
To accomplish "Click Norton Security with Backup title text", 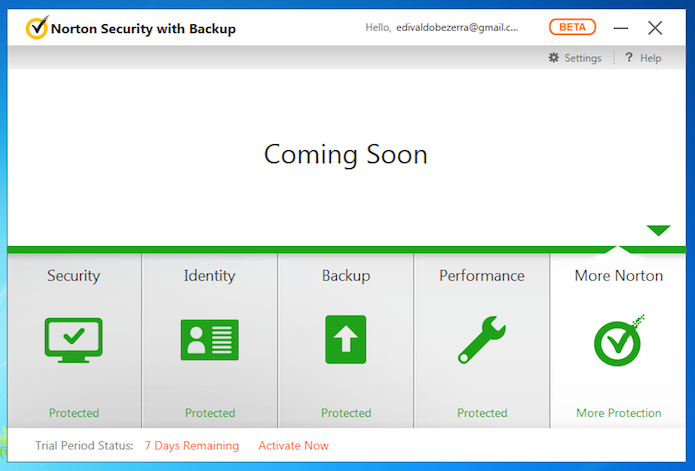I will point(143,28).
